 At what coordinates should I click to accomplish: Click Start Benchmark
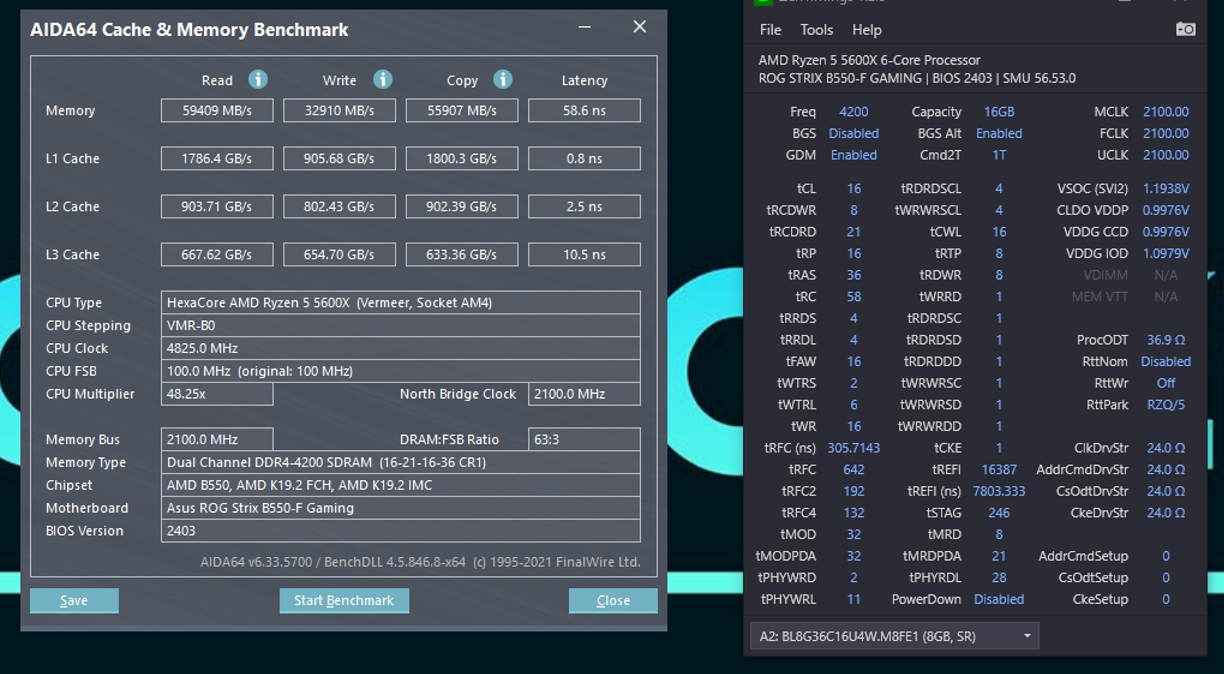coord(344,600)
